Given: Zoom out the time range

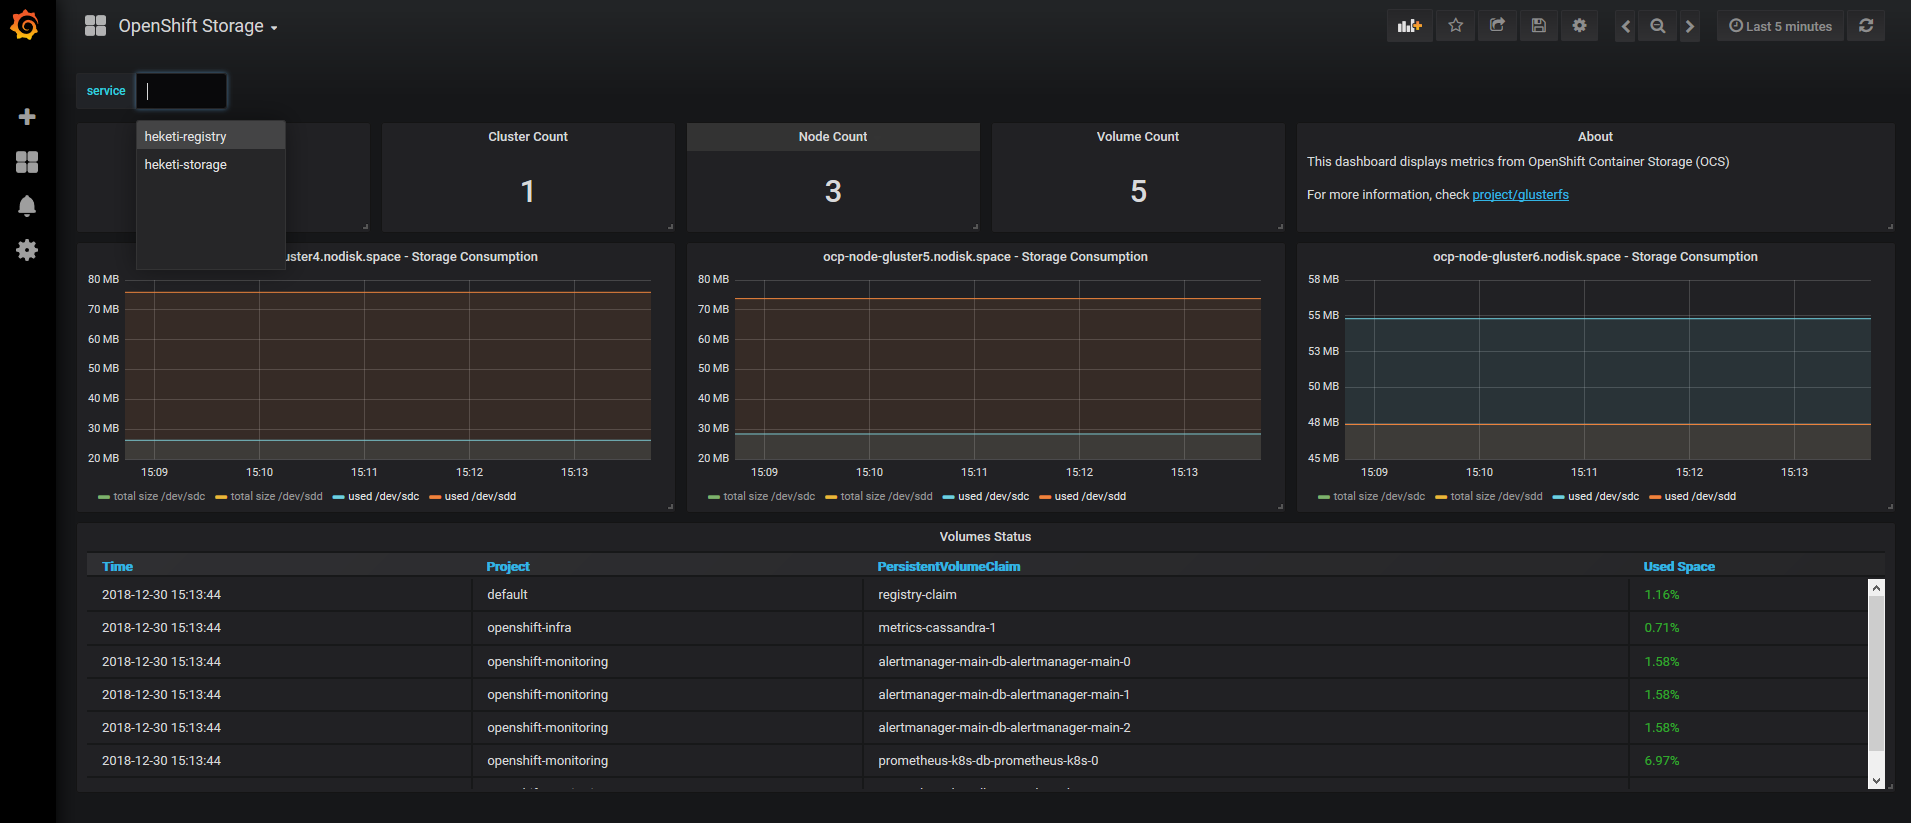Looking at the screenshot, I should [1658, 26].
